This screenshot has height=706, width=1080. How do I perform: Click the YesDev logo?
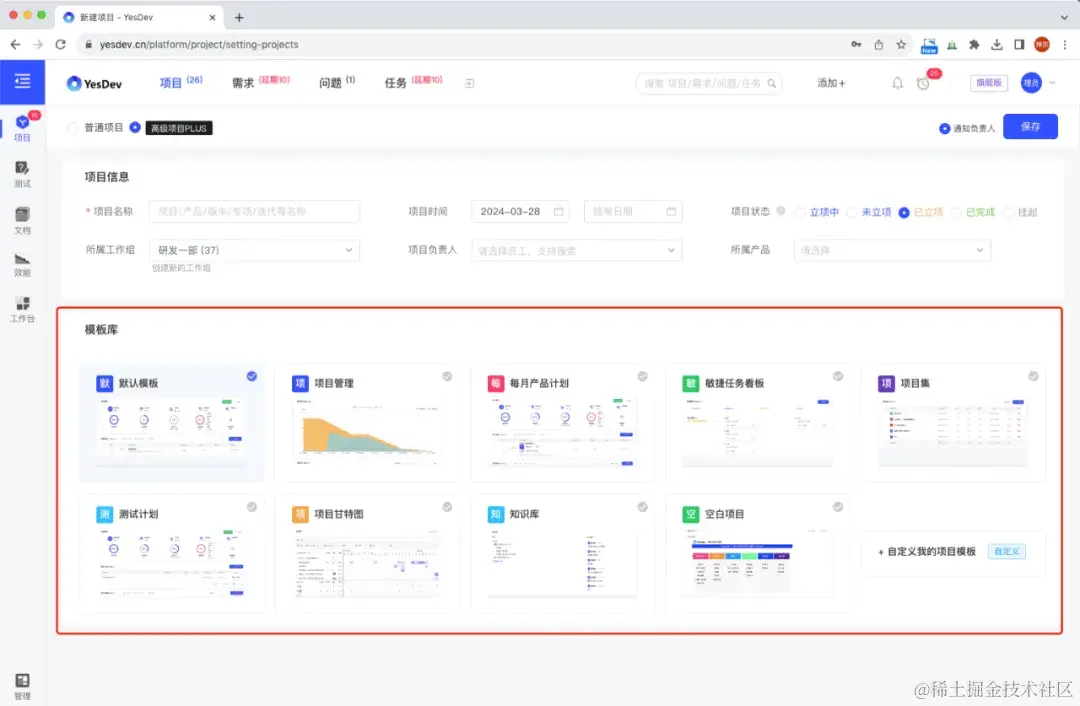coord(95,83)
